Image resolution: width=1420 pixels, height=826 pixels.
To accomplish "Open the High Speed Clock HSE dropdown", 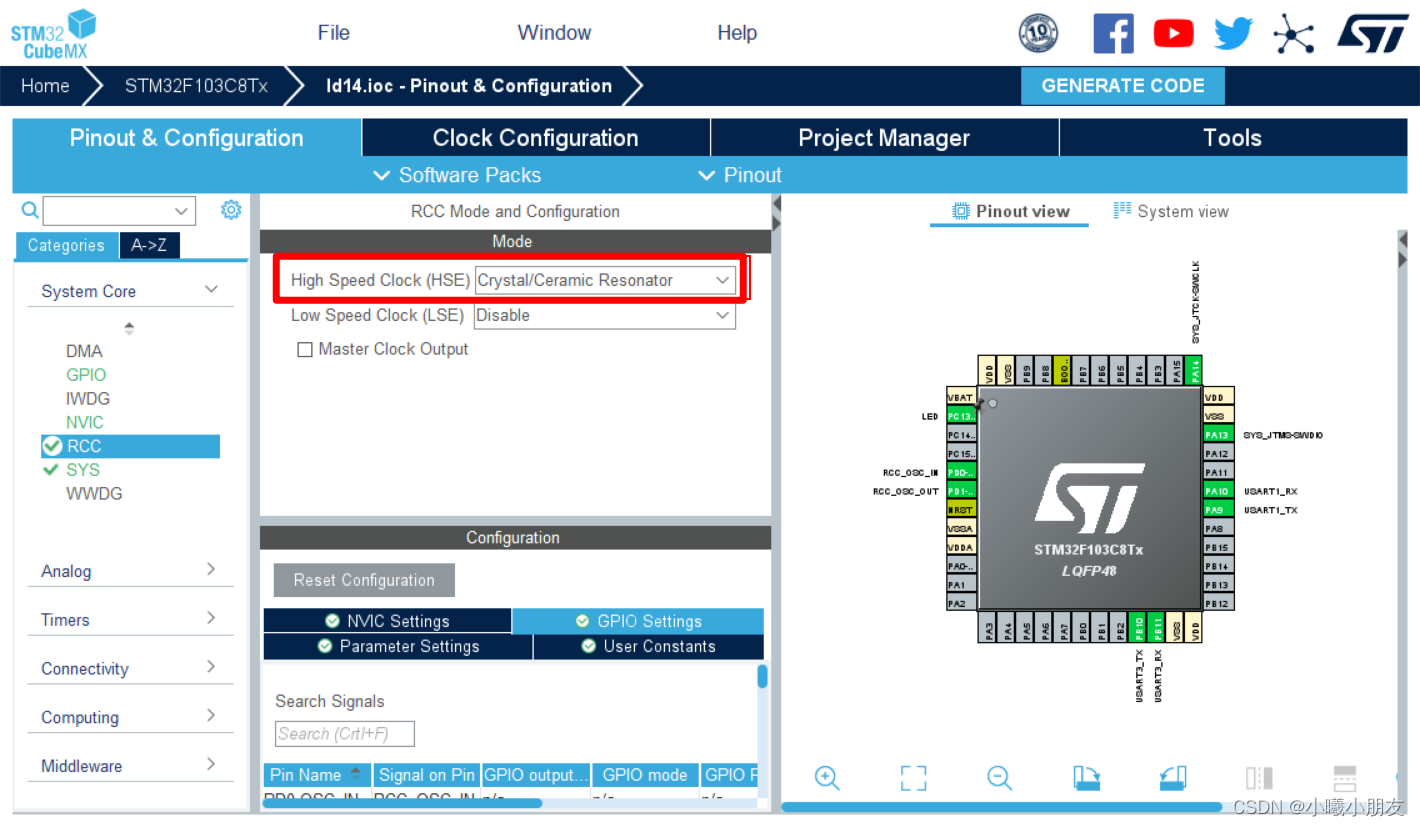I will tap(722, 280).
